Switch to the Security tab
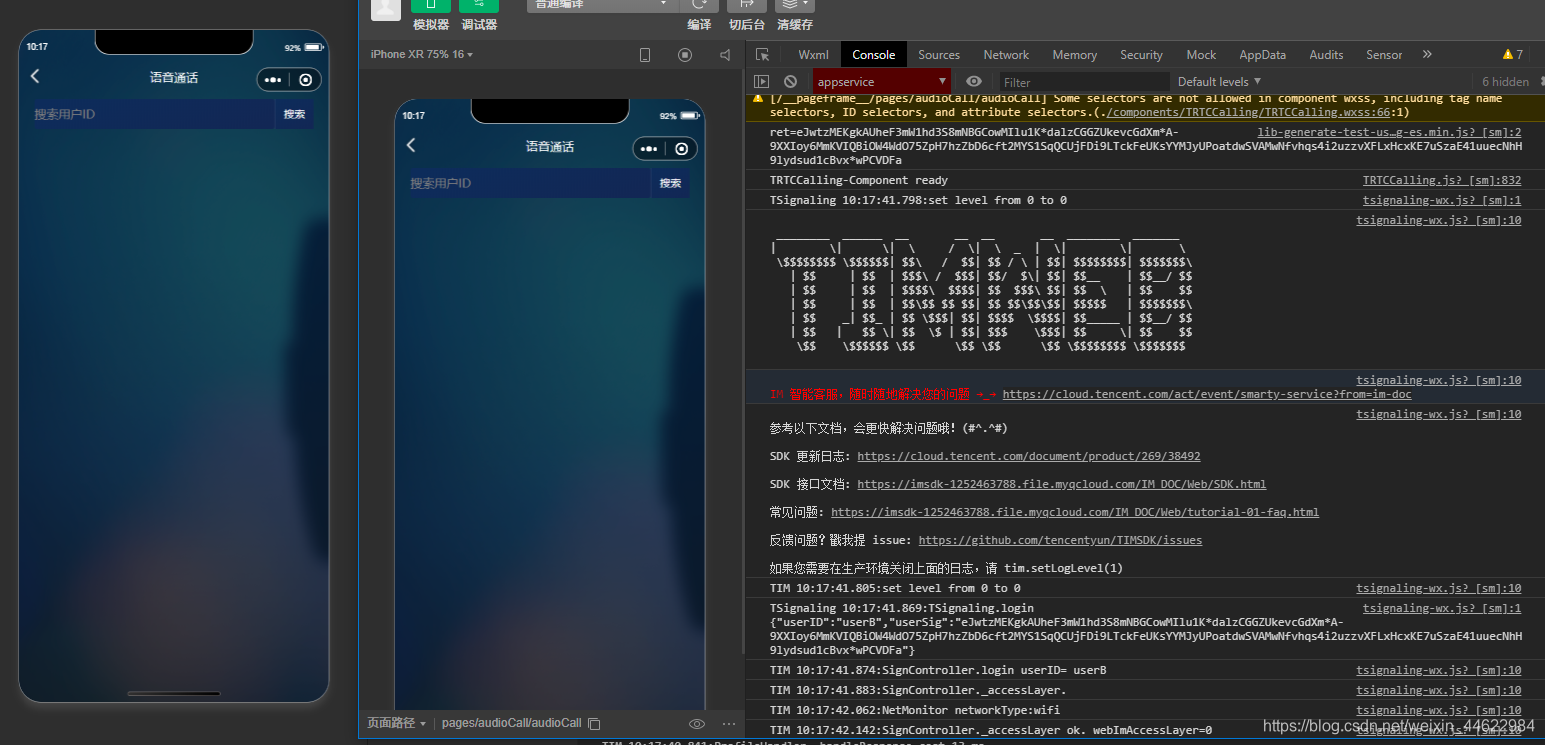This screenshot has width=1545, height=745. pos(1141,55)
